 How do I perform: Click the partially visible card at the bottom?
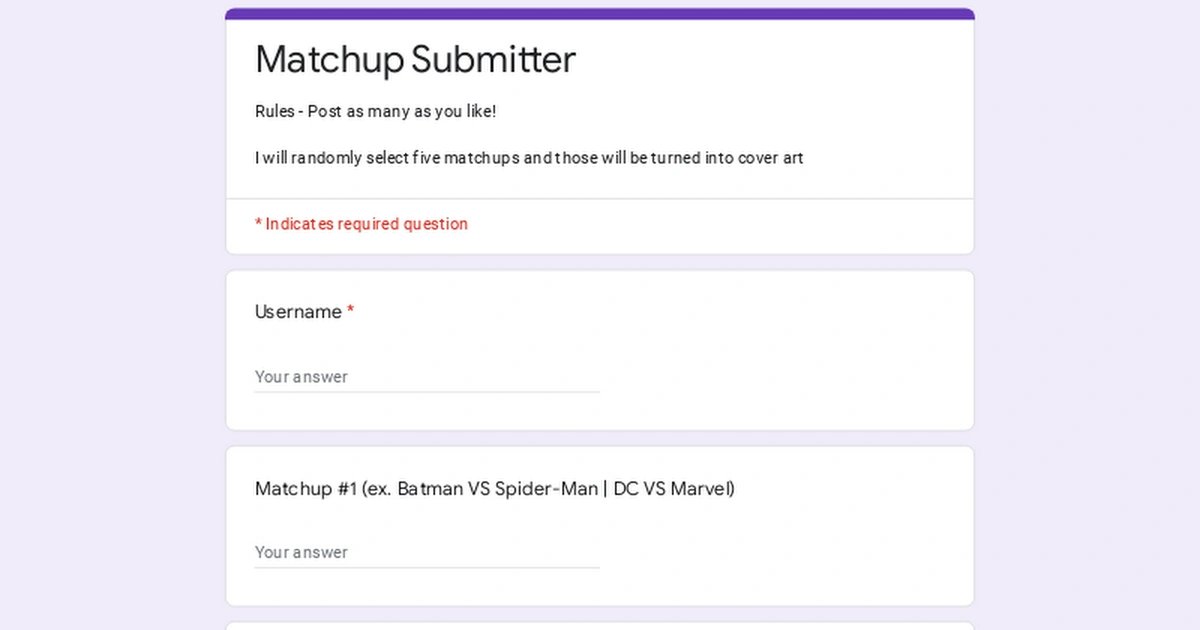pyautogui.click(x=600, y=625)
